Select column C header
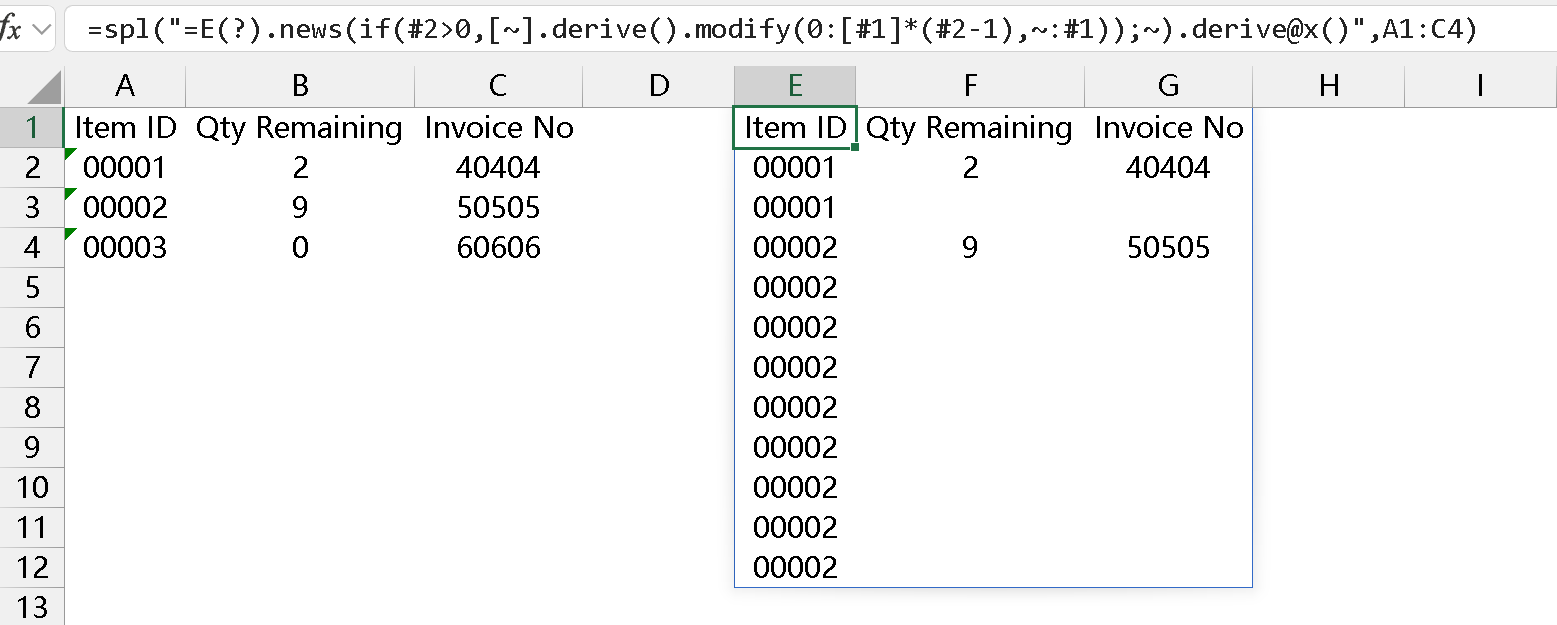 coord(498,86)
